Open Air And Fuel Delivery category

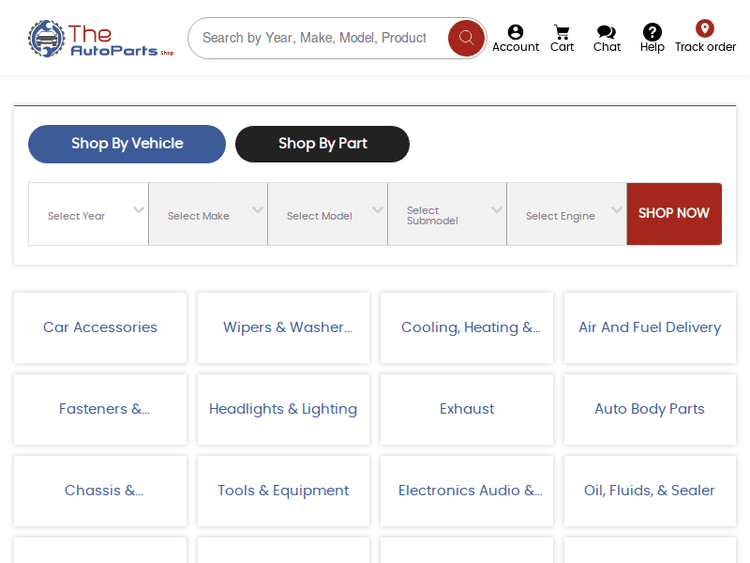click(x=650, y=328)
